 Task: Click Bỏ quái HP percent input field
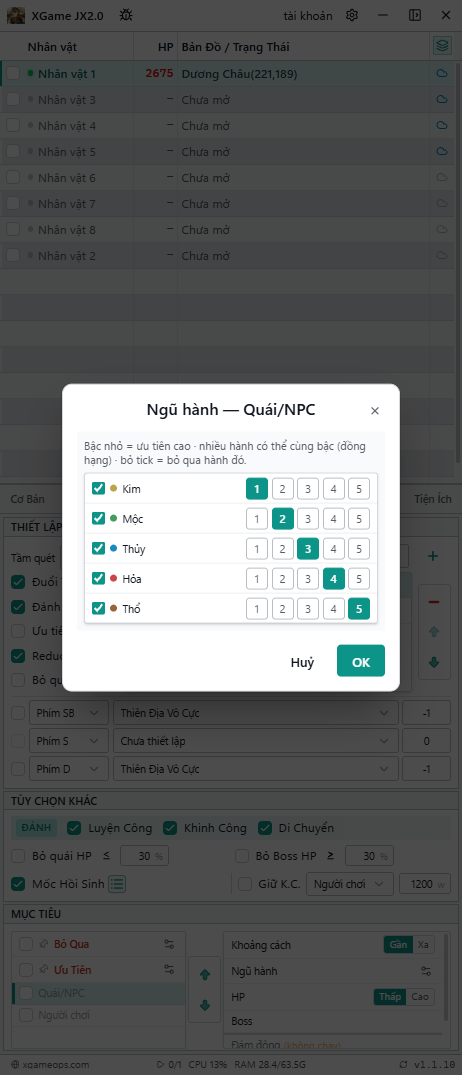(x=144, y=856)
